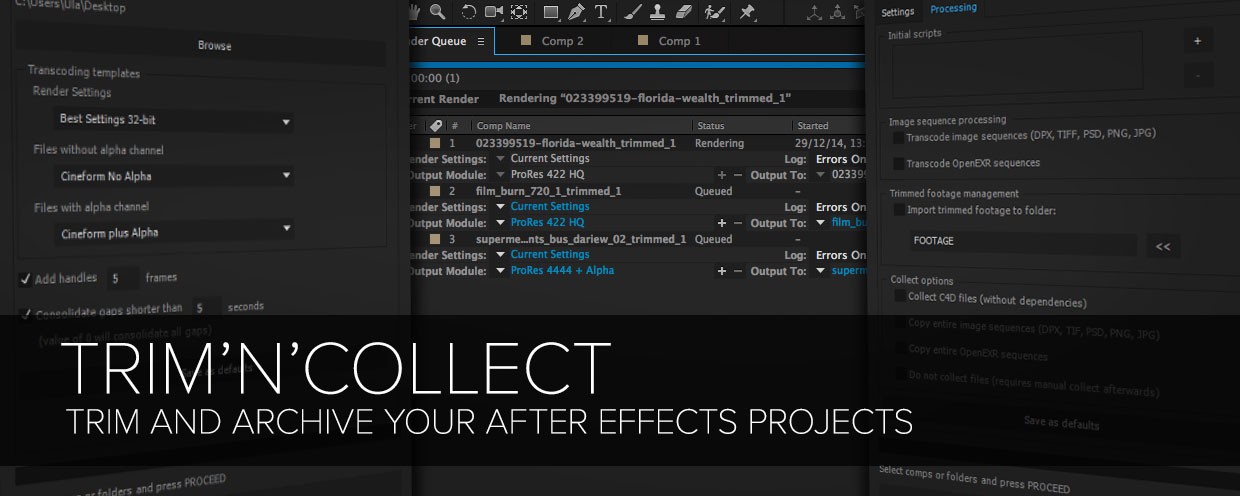Remove output module from supermeents_bus item

(738, 271)
